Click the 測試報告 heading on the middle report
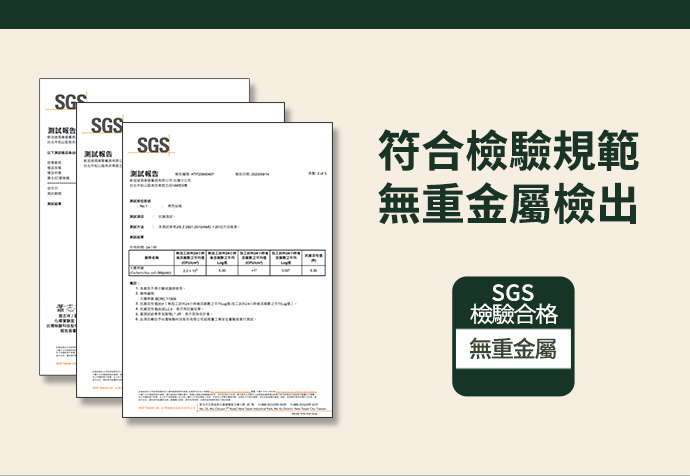 98,154
